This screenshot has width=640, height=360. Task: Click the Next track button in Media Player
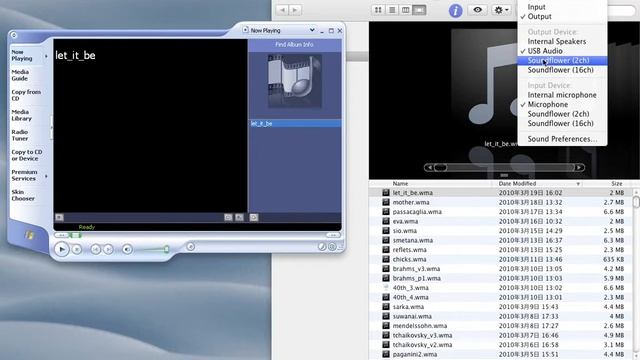pyautogui.click(x=108, y=249)
